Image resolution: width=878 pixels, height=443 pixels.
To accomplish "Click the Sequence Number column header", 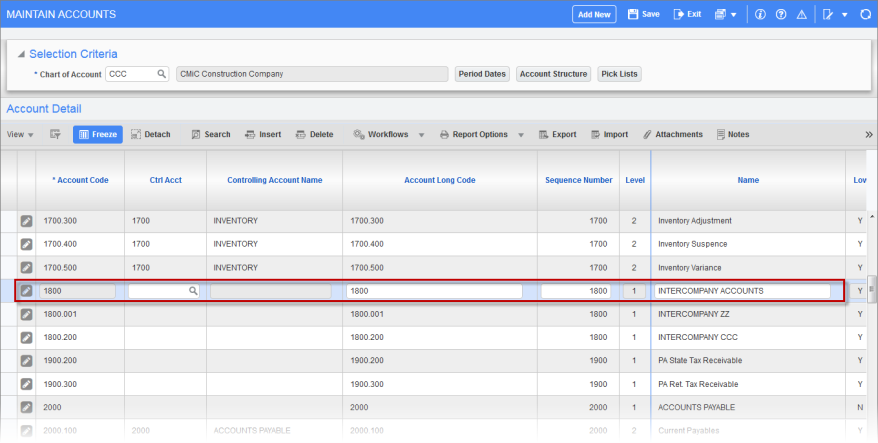I will (x=578, y=180).
